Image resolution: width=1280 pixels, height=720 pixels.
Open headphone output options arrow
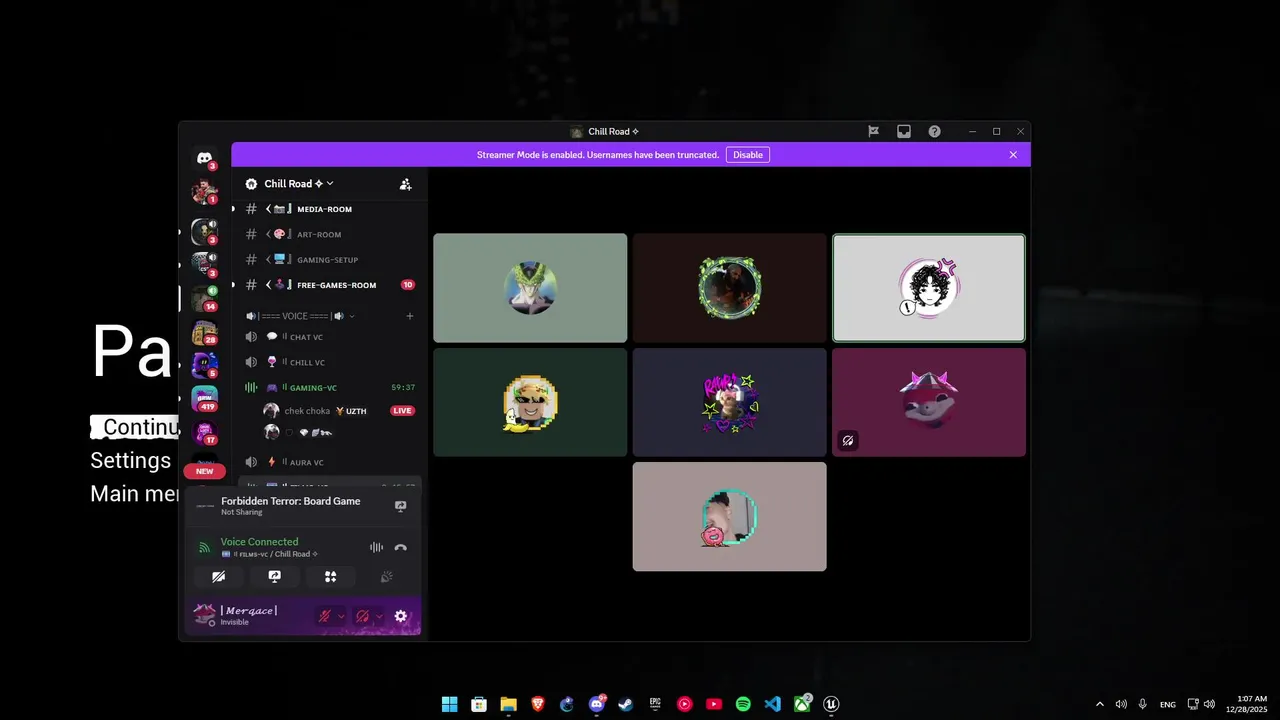[x=379, y=616]
